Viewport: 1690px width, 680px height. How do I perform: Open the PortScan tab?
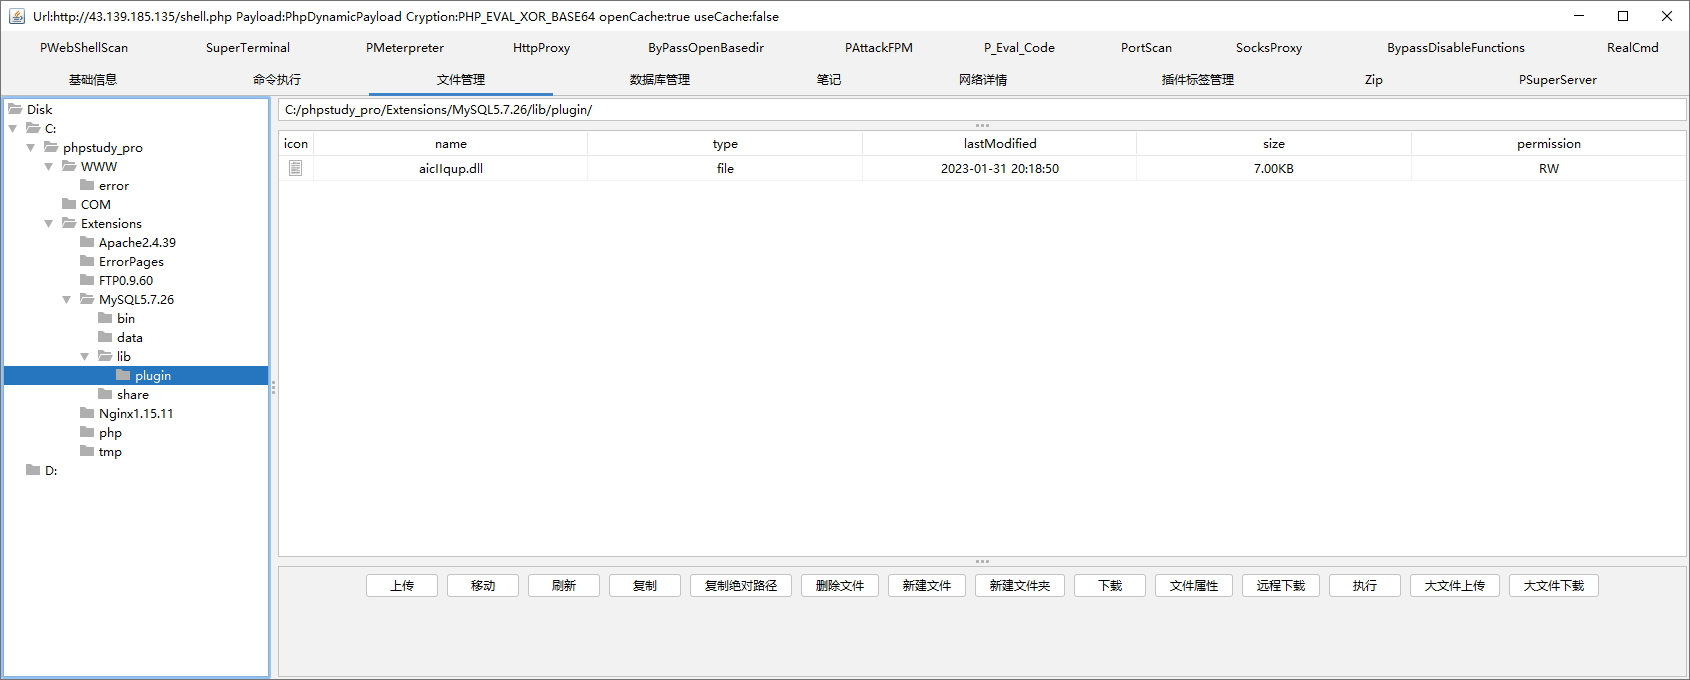tap(1145, 48)
